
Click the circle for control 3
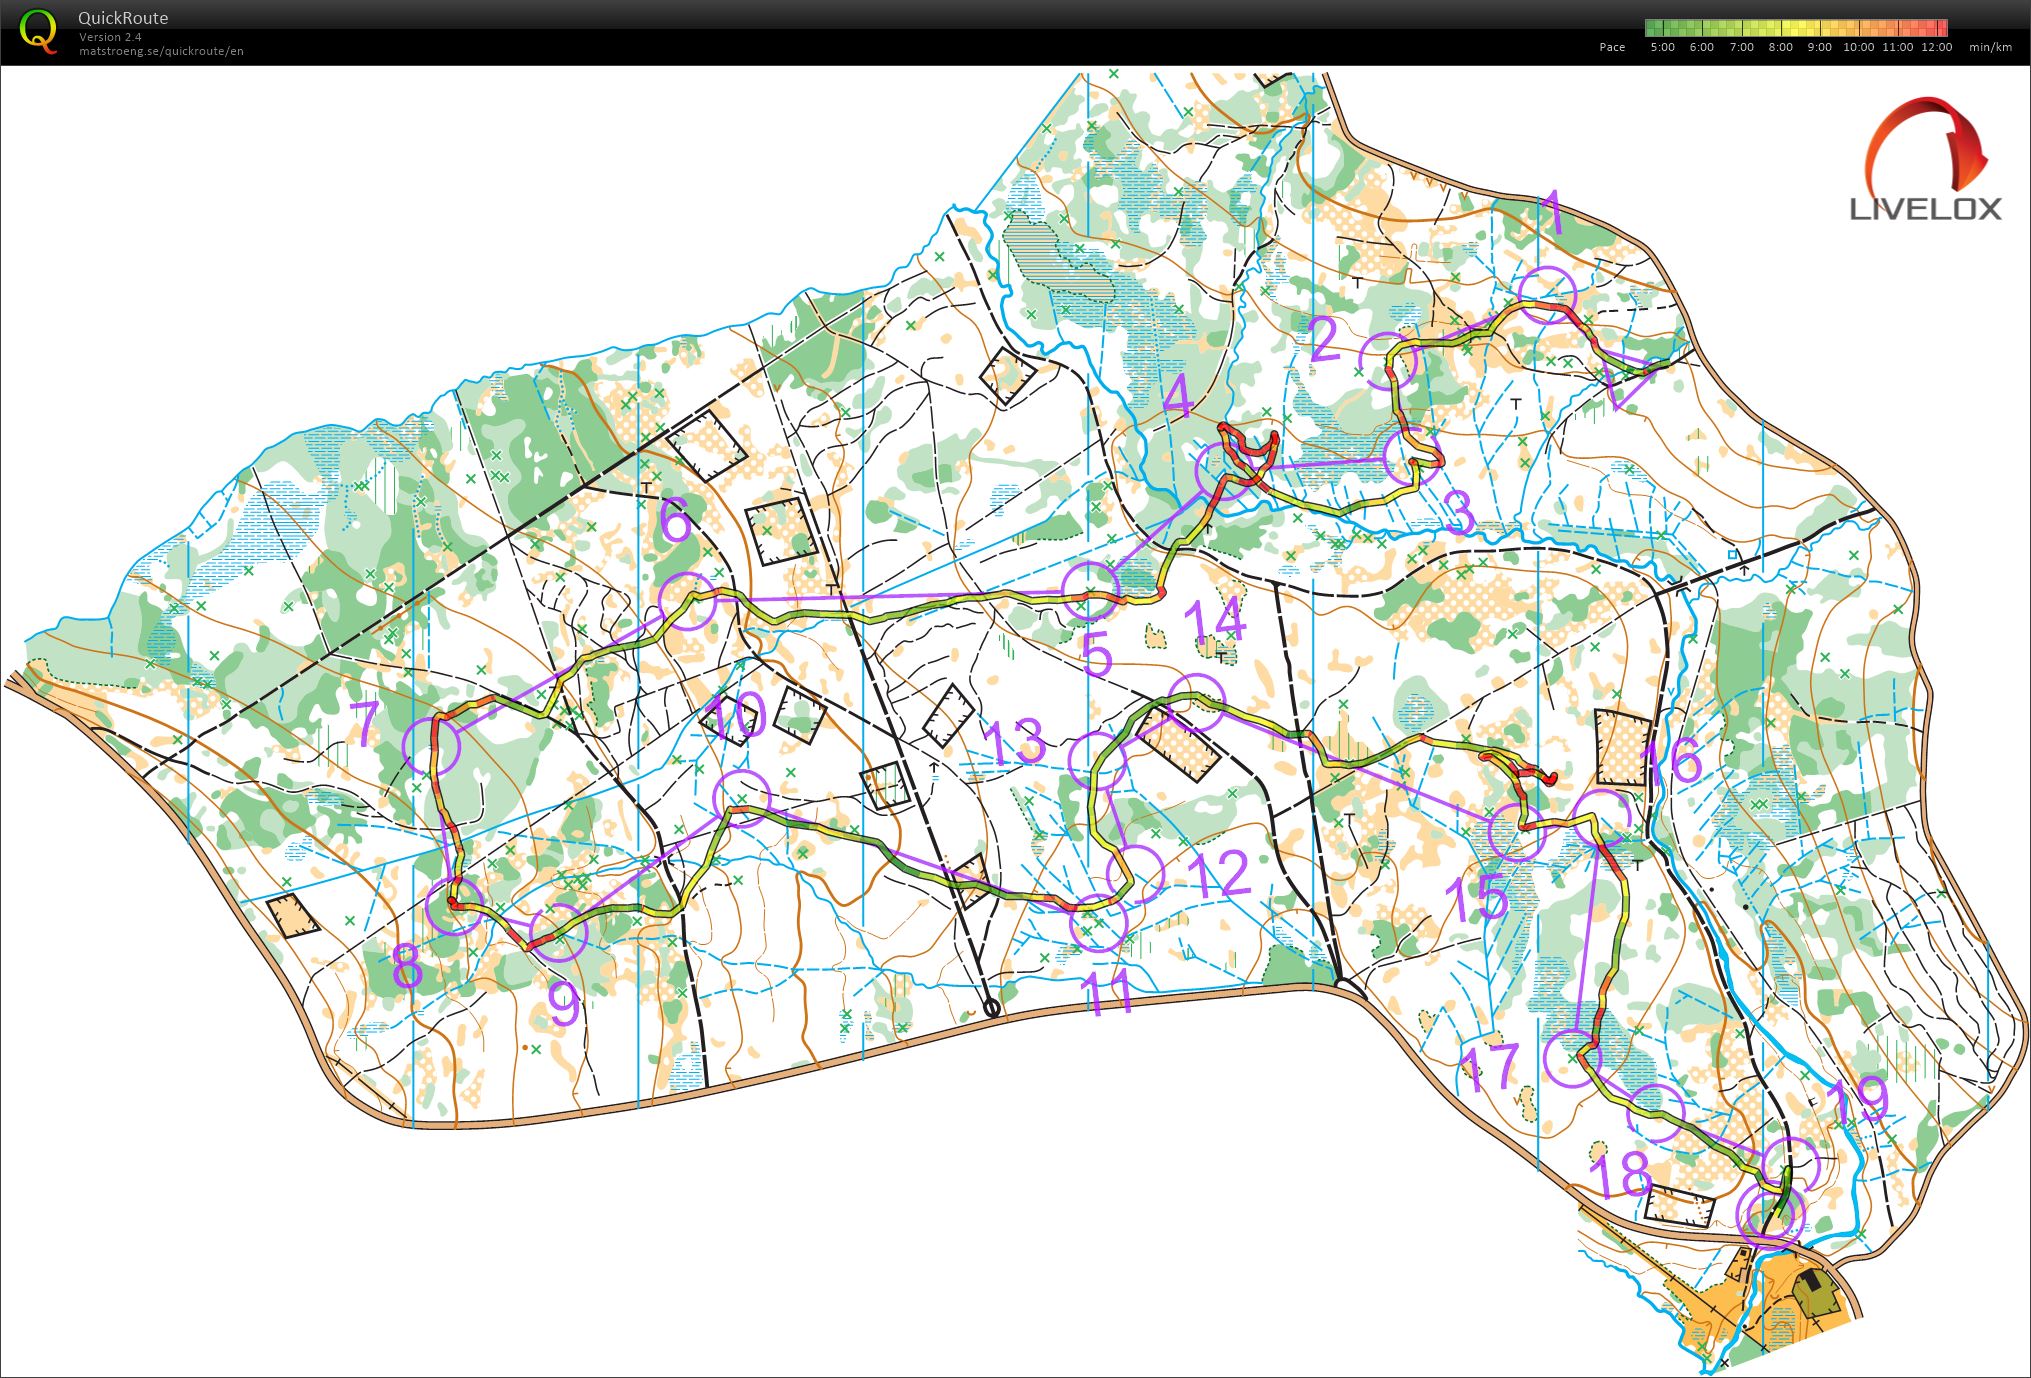click(x=1413, y=455)
